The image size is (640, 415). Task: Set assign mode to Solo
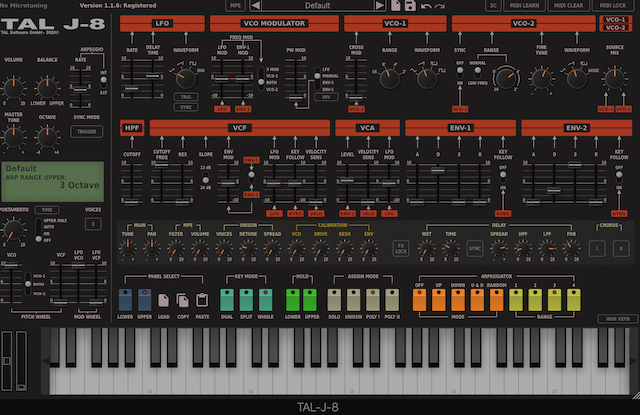pos(334,300)
